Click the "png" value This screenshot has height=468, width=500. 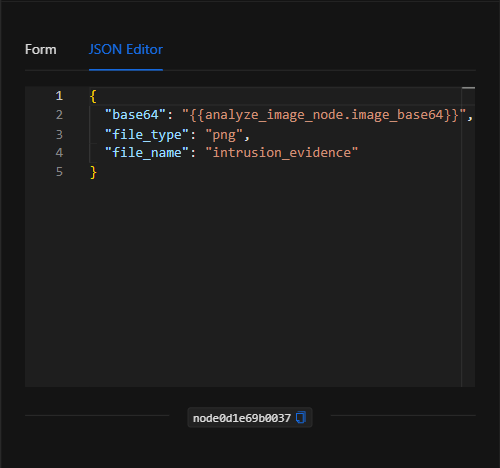coord(224,135)
